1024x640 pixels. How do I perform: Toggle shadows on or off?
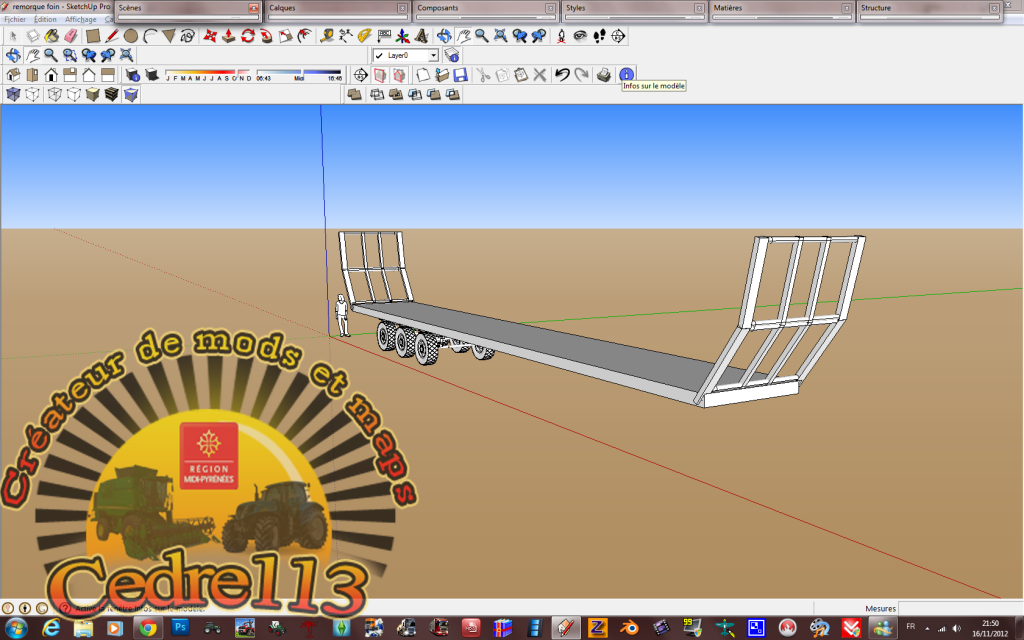[152, 75]
